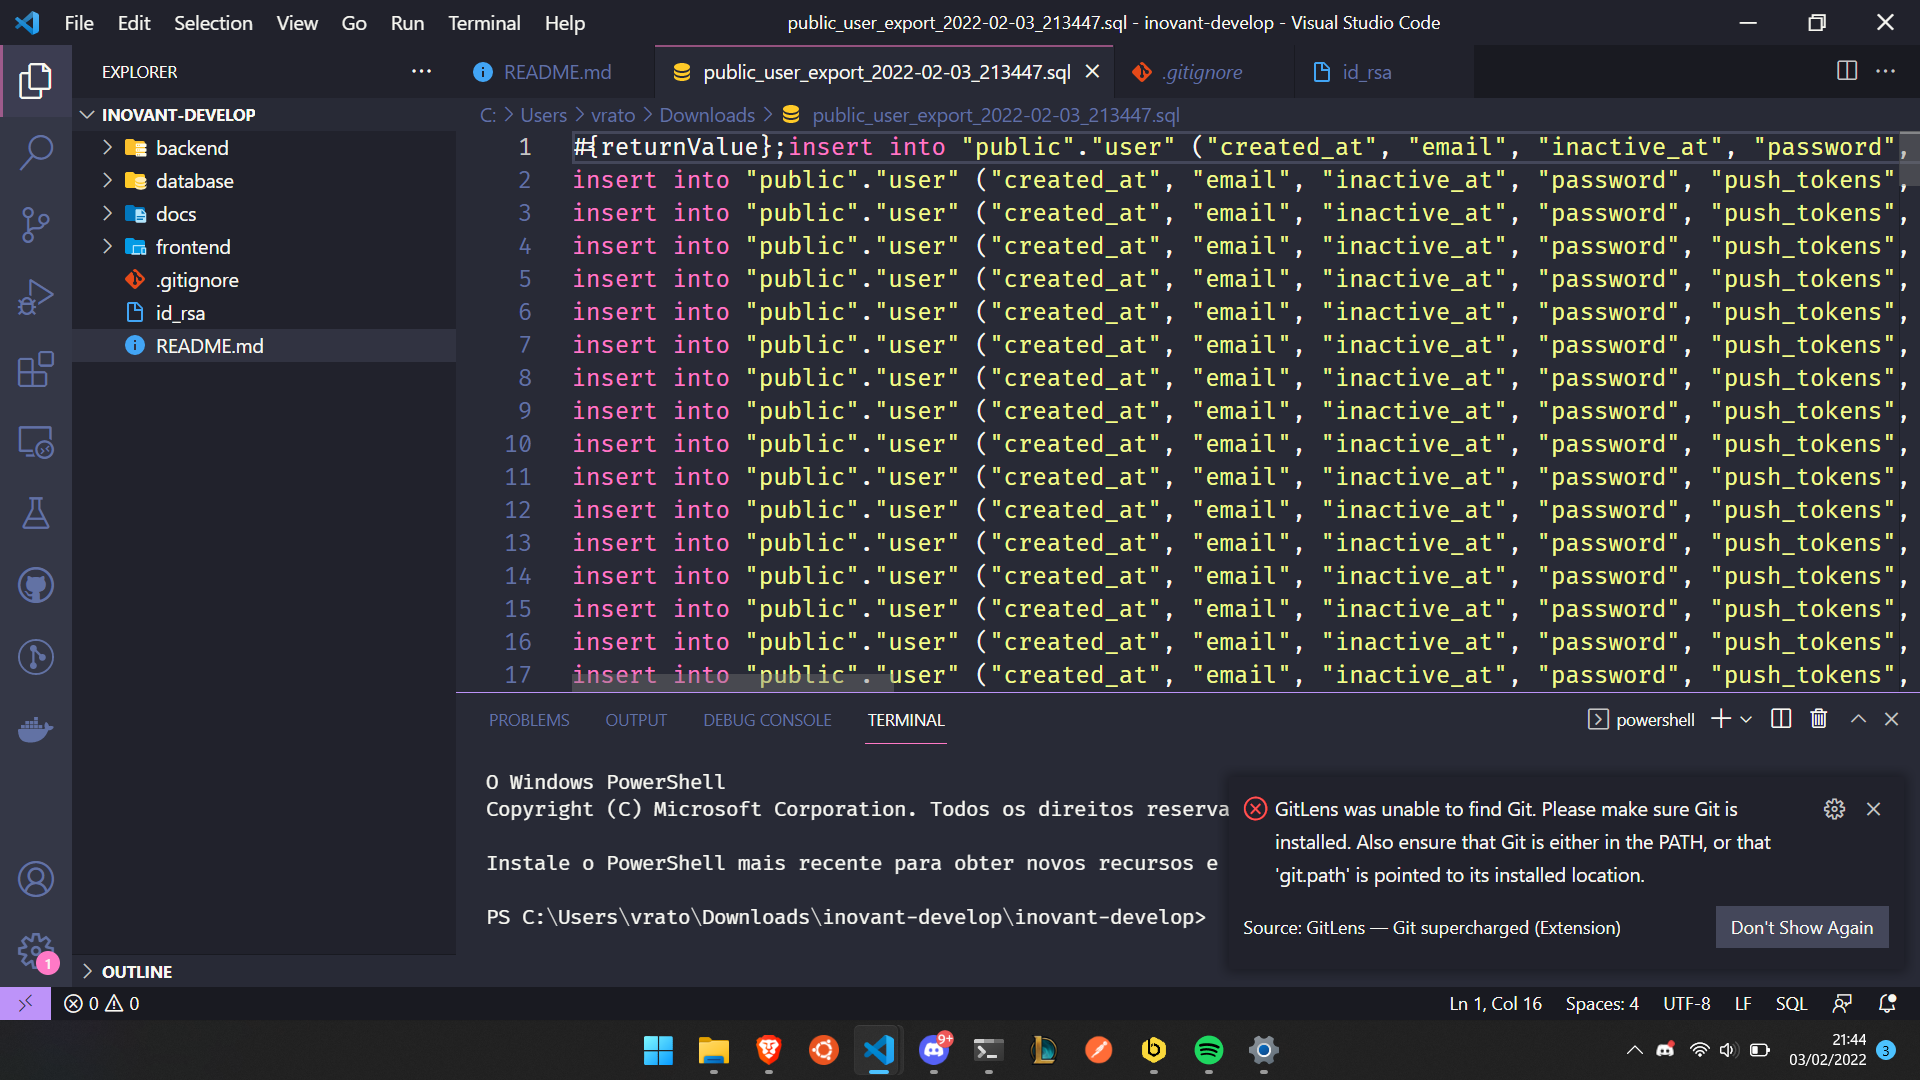Open id_rsa file in explorer
The width and height of the screenshot is (1920, 1080).
pos(180,312)
